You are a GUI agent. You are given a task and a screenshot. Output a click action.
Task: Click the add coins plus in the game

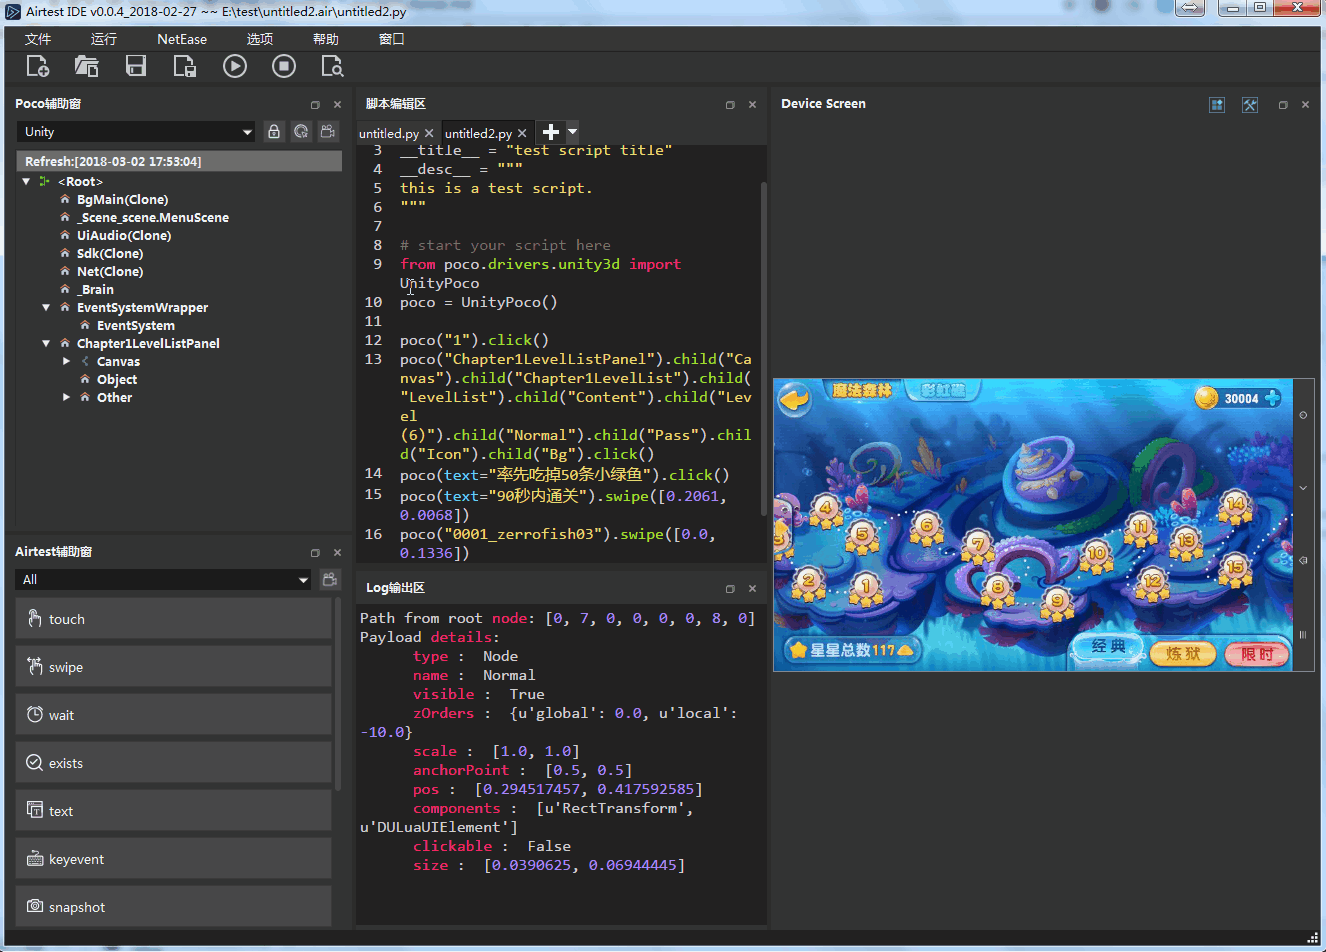click(1272, 398)
